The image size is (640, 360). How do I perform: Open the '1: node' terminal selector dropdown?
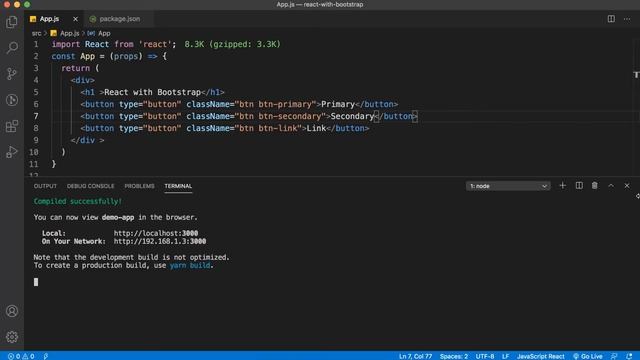(508, 186)
